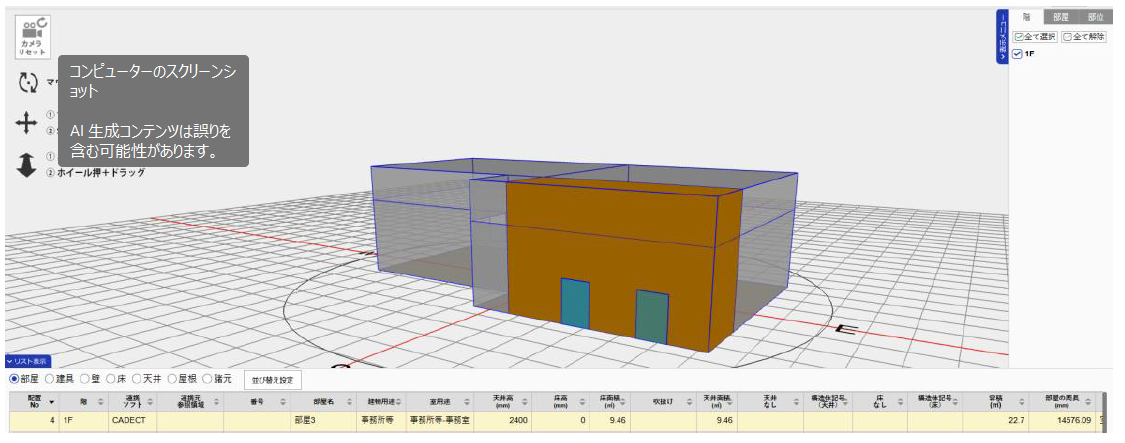
Task: Click the カメラリセット camera reset icon
Action: tap(32, 38)
